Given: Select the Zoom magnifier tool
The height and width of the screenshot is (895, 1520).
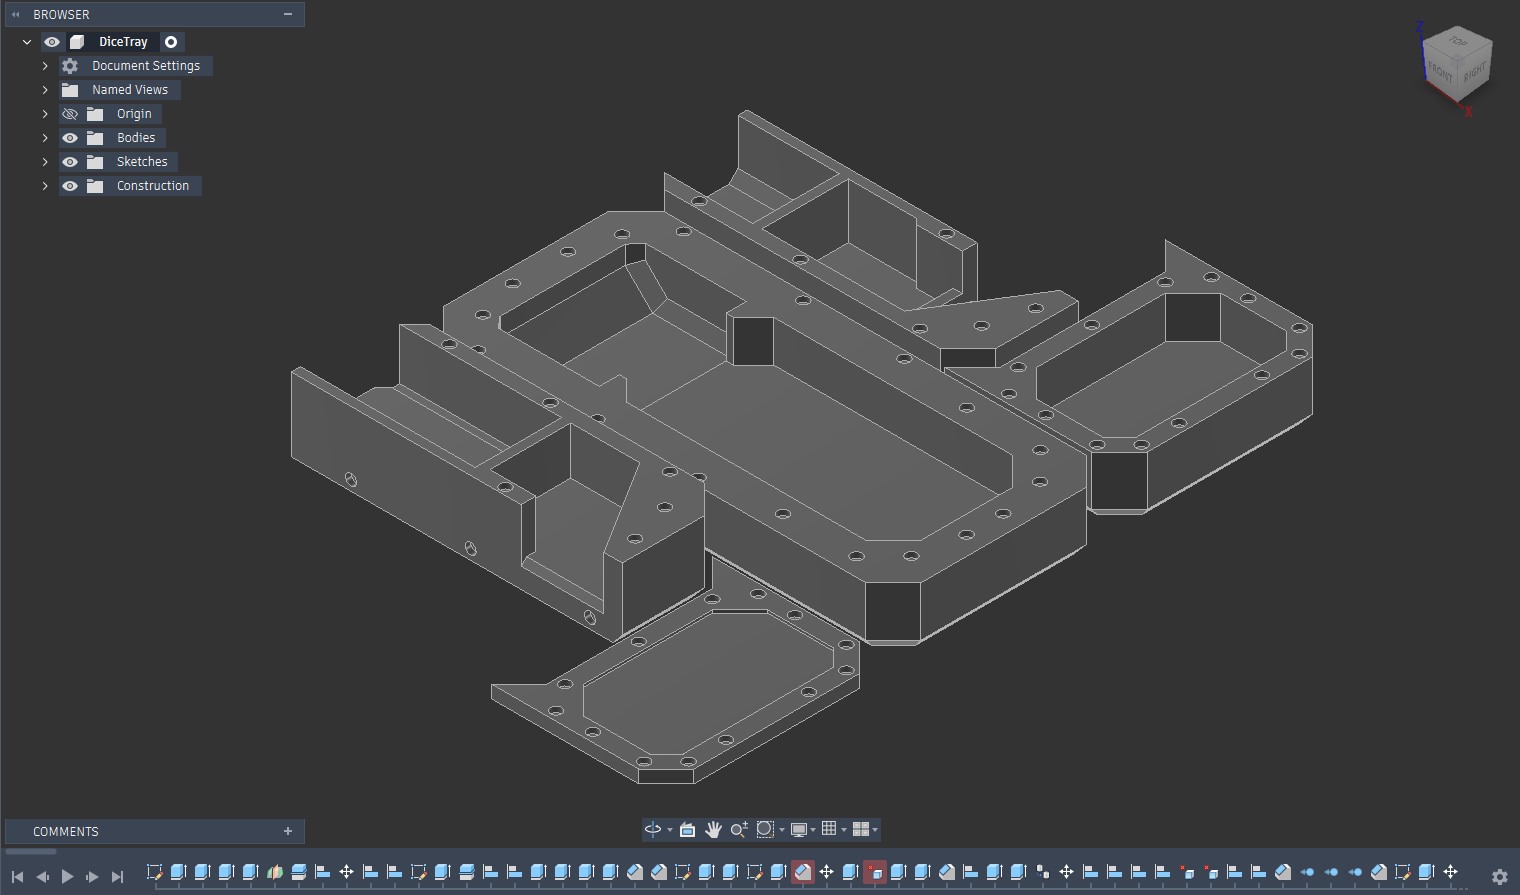Looking at the screenshot, I should pos(739,829).
